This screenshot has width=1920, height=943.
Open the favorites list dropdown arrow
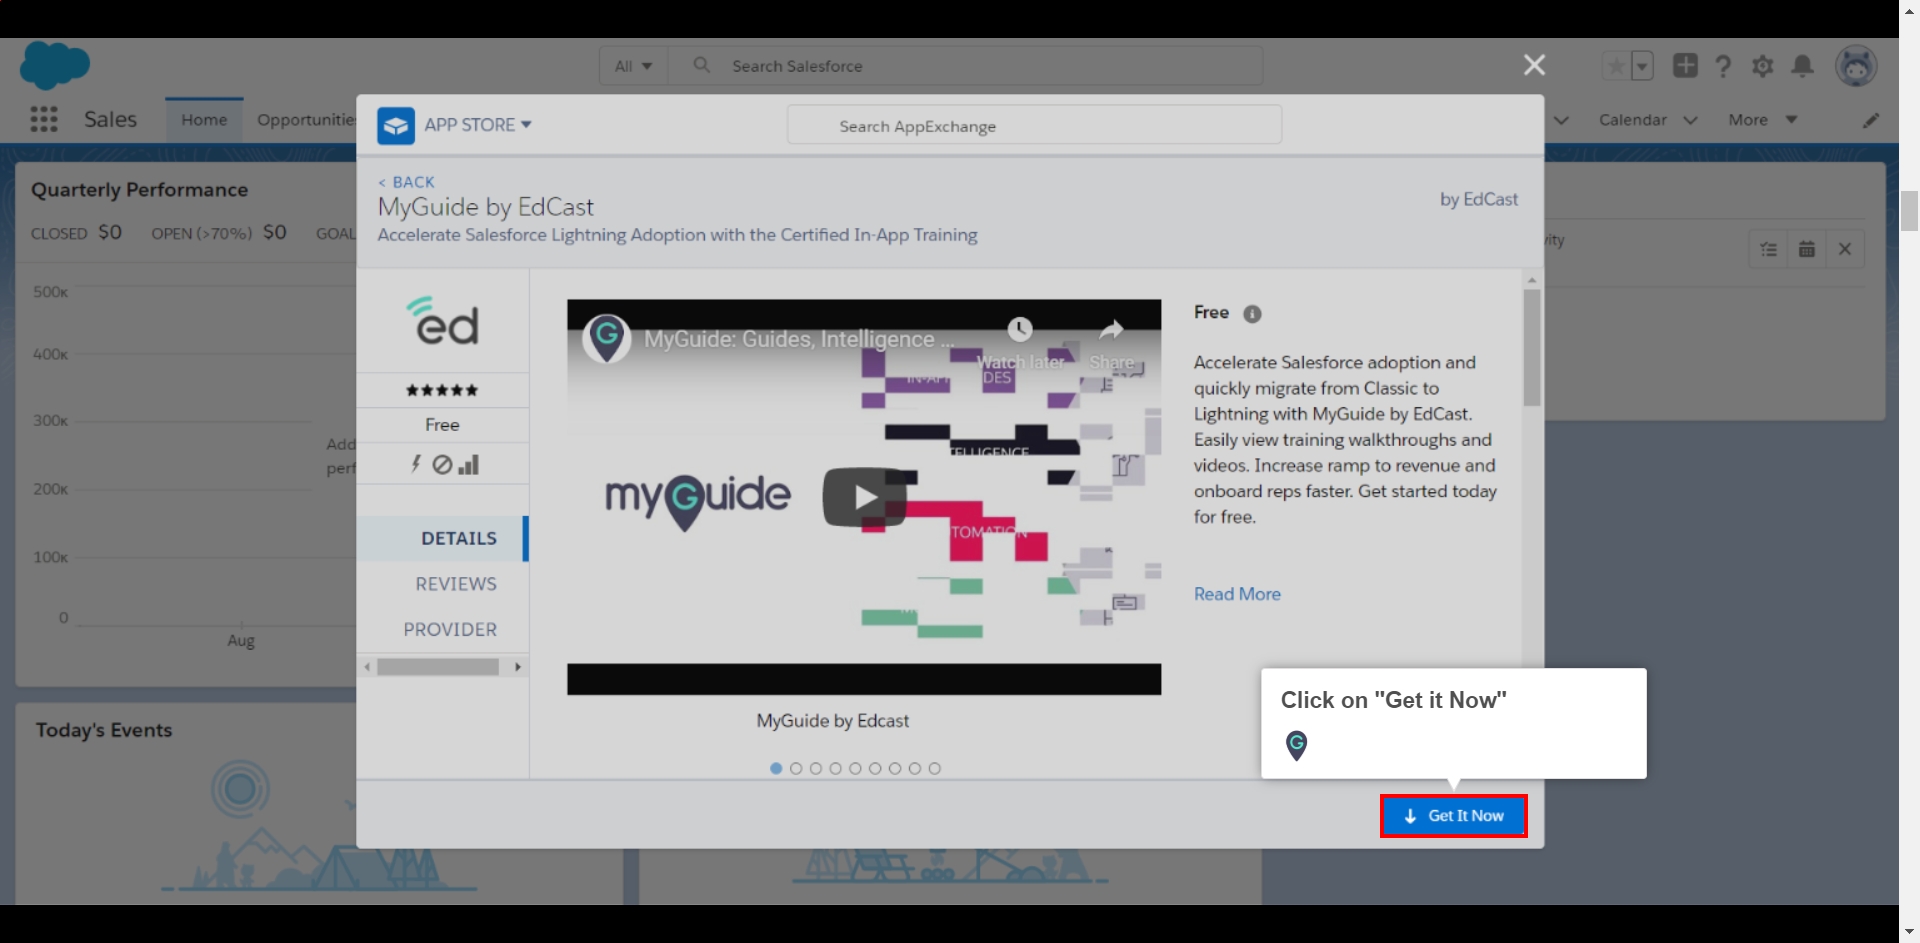(x=1642, y=66)
